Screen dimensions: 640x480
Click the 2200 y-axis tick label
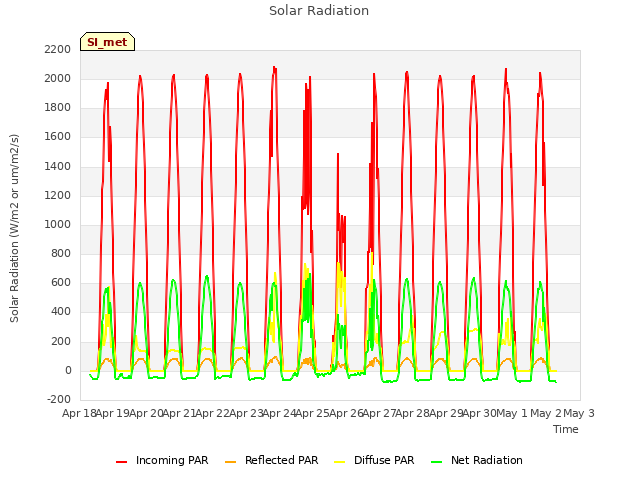pos(58,49)
